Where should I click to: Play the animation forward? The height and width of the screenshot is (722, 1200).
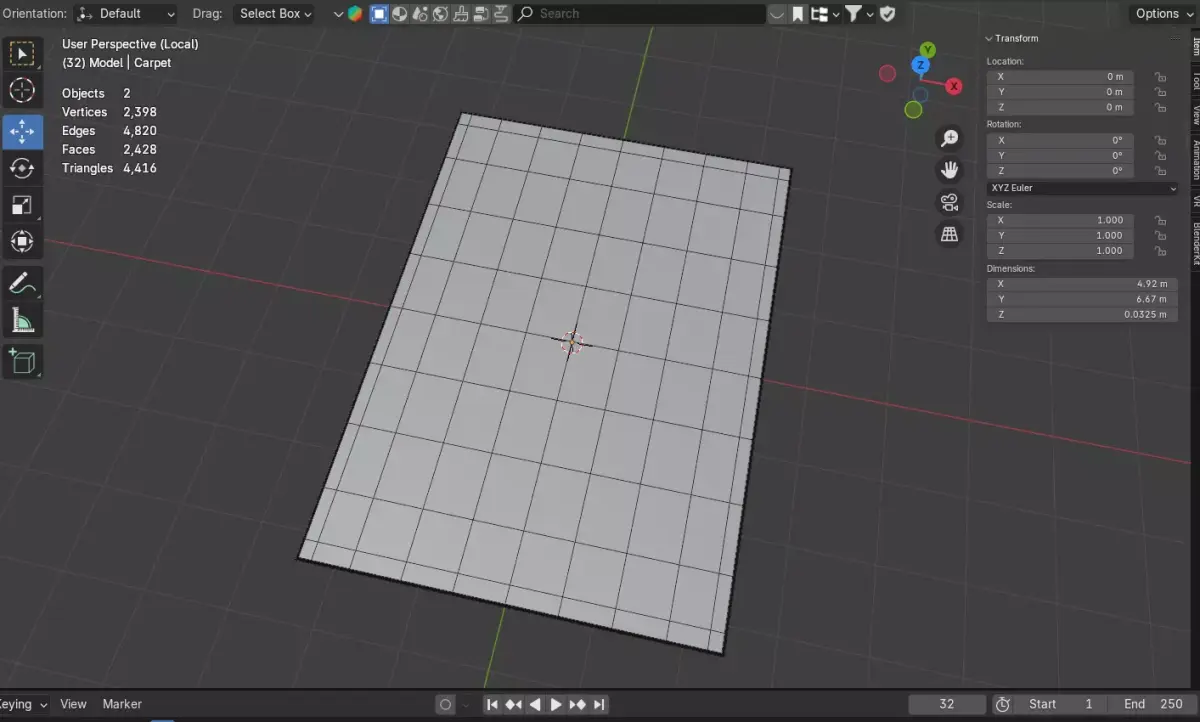click(x=556, y=704)
